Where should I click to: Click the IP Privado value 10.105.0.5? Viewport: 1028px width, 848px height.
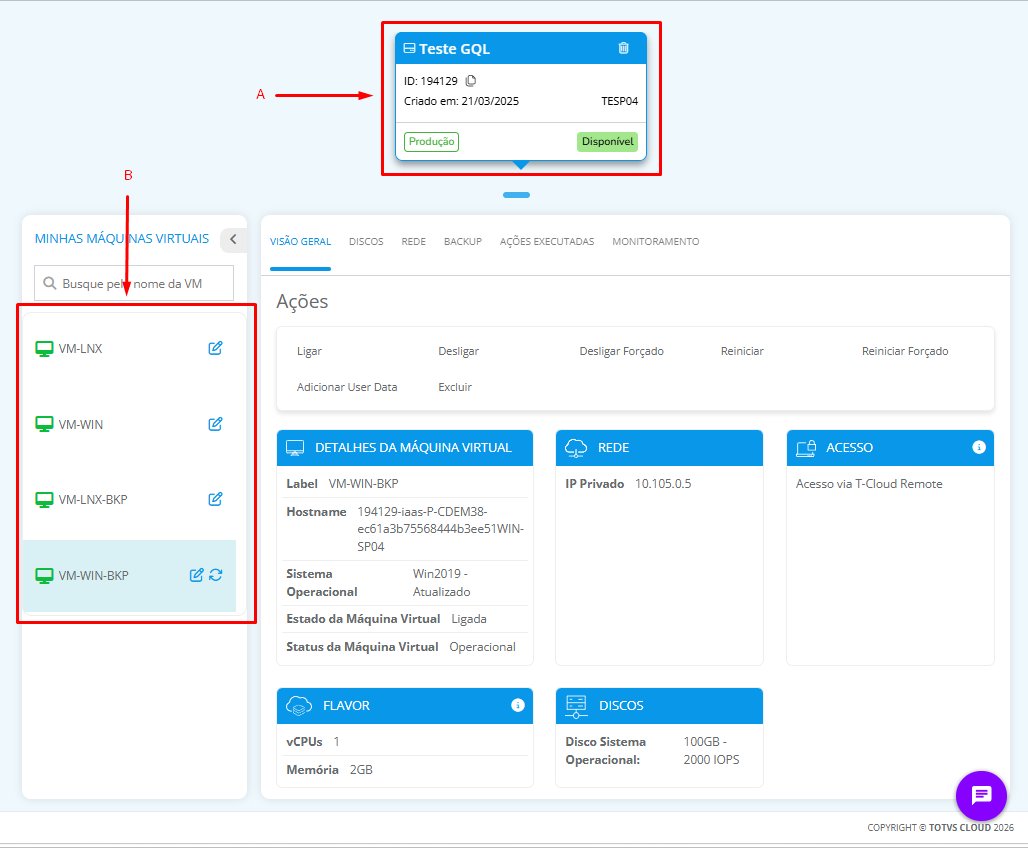(x=663, y=483)
